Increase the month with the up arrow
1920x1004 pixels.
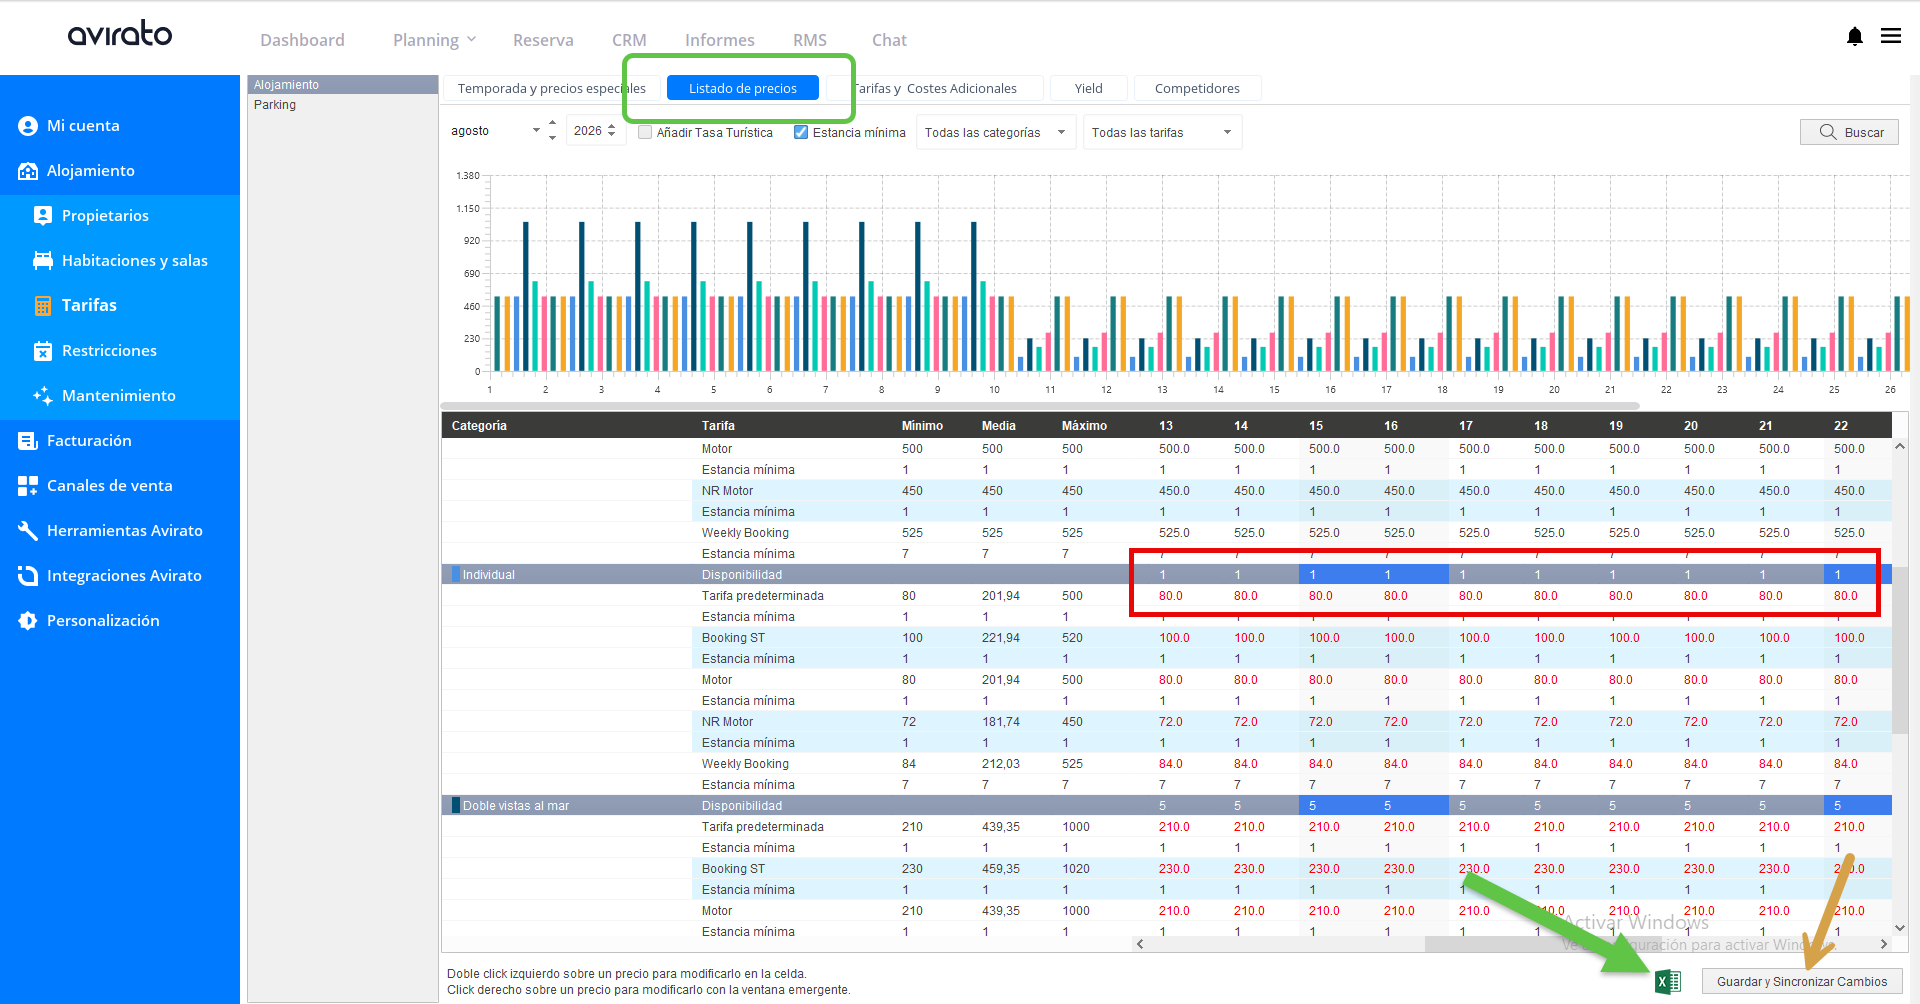pos(552,123)
